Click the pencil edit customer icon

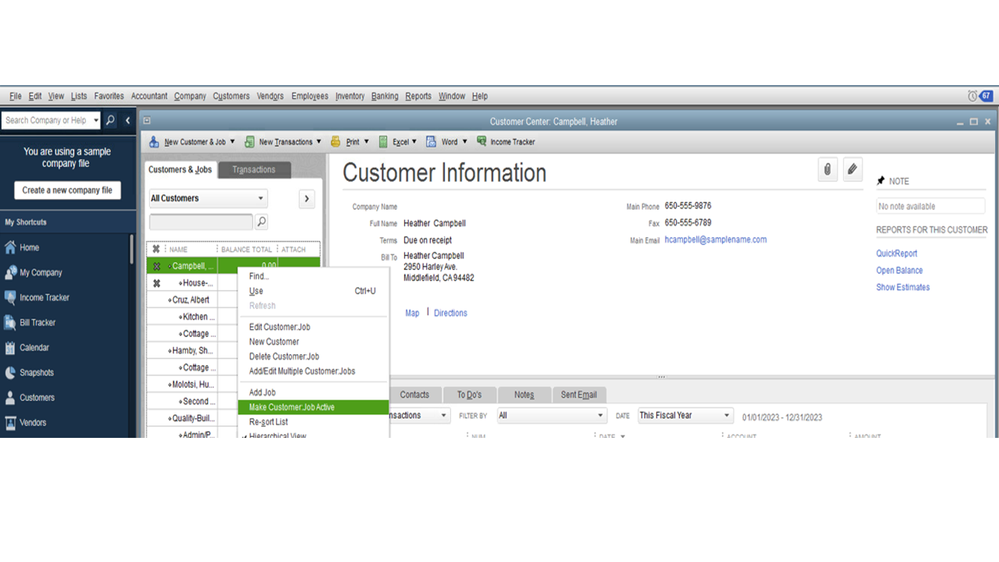(x=852, y=169)
